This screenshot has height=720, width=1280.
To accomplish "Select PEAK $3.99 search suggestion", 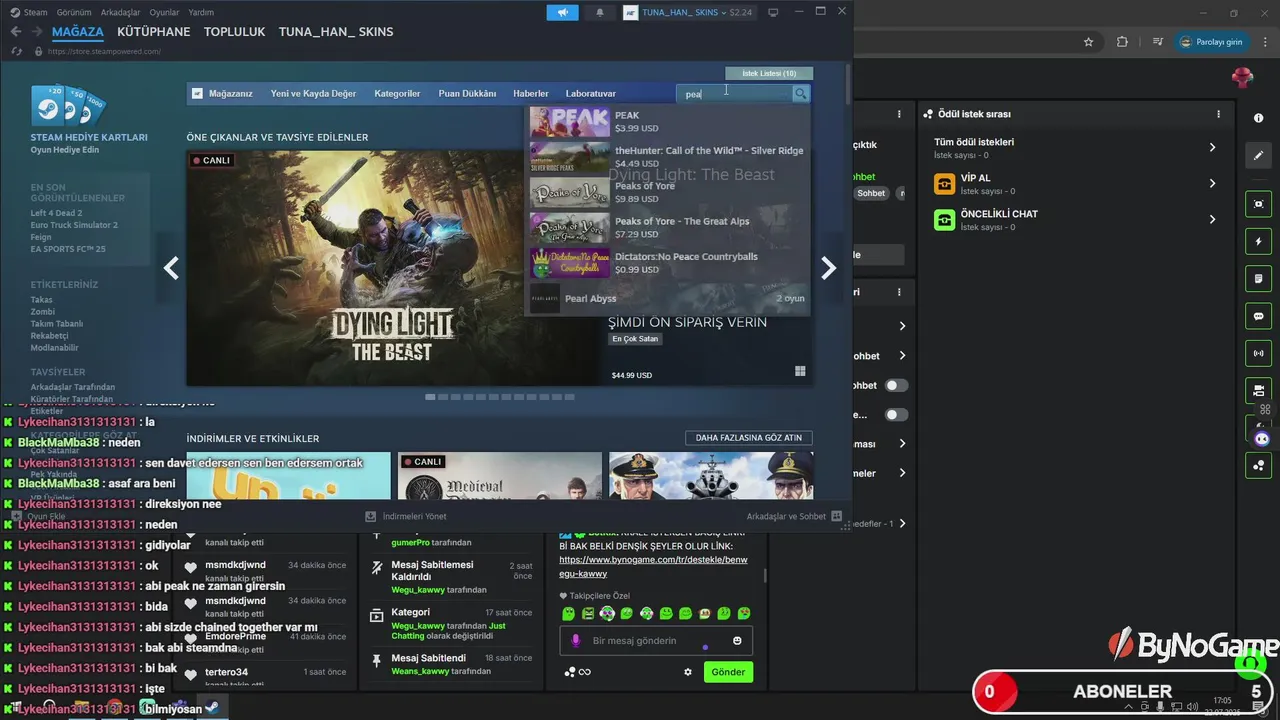I will coord(668,121).
